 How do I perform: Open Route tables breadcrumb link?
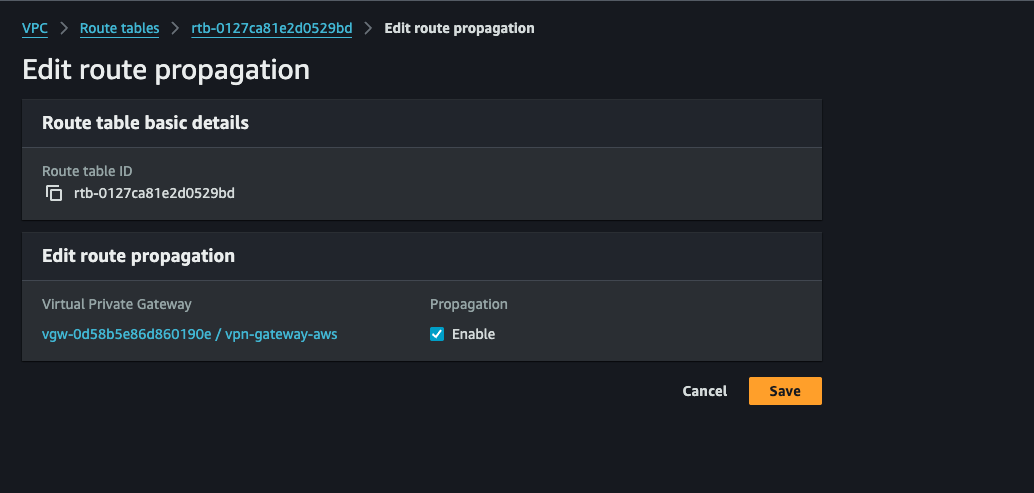coord(119,28)
